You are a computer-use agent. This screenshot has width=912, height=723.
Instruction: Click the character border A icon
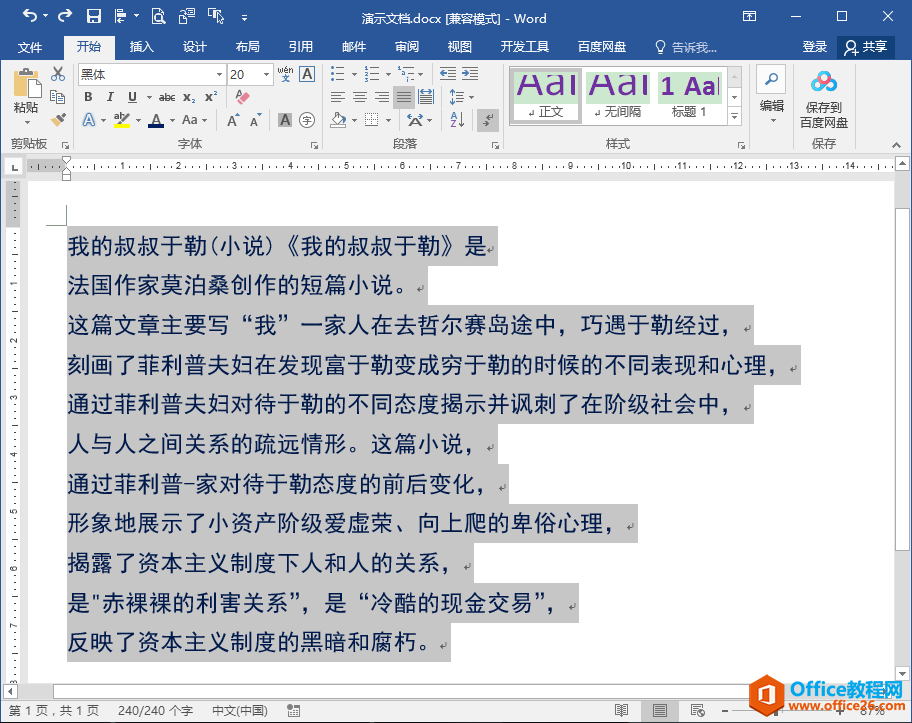pyautogui.click(x=307, y=74)
